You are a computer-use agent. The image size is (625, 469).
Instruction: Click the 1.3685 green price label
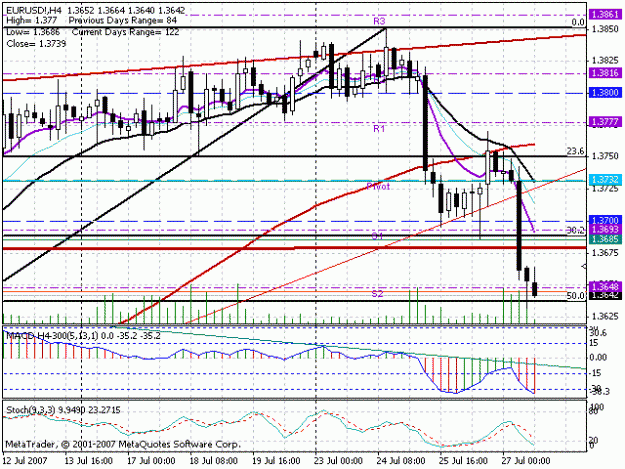(x=605, y=239)
